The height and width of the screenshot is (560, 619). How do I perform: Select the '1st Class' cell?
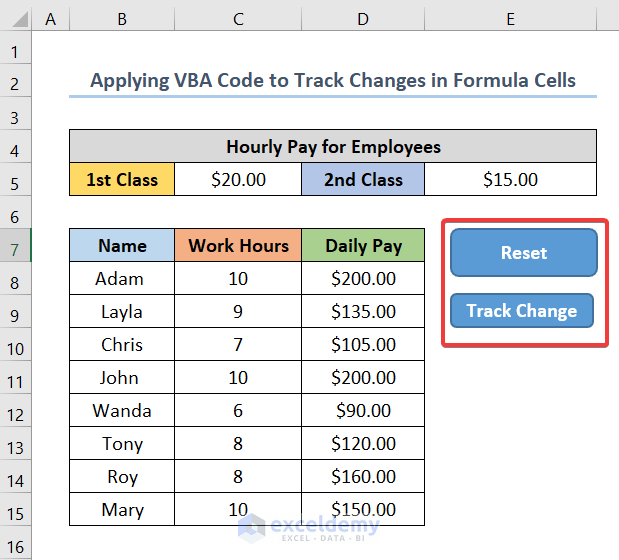[122, 179]
